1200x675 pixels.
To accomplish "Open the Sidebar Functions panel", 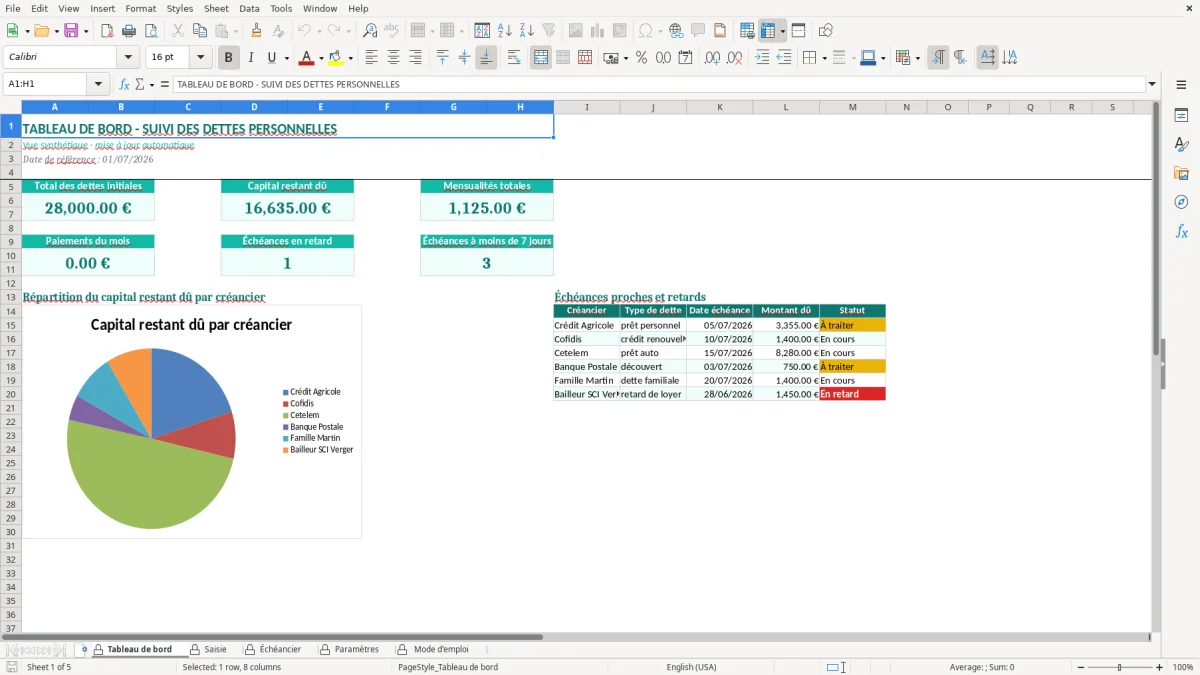I will click(1181, 231).
